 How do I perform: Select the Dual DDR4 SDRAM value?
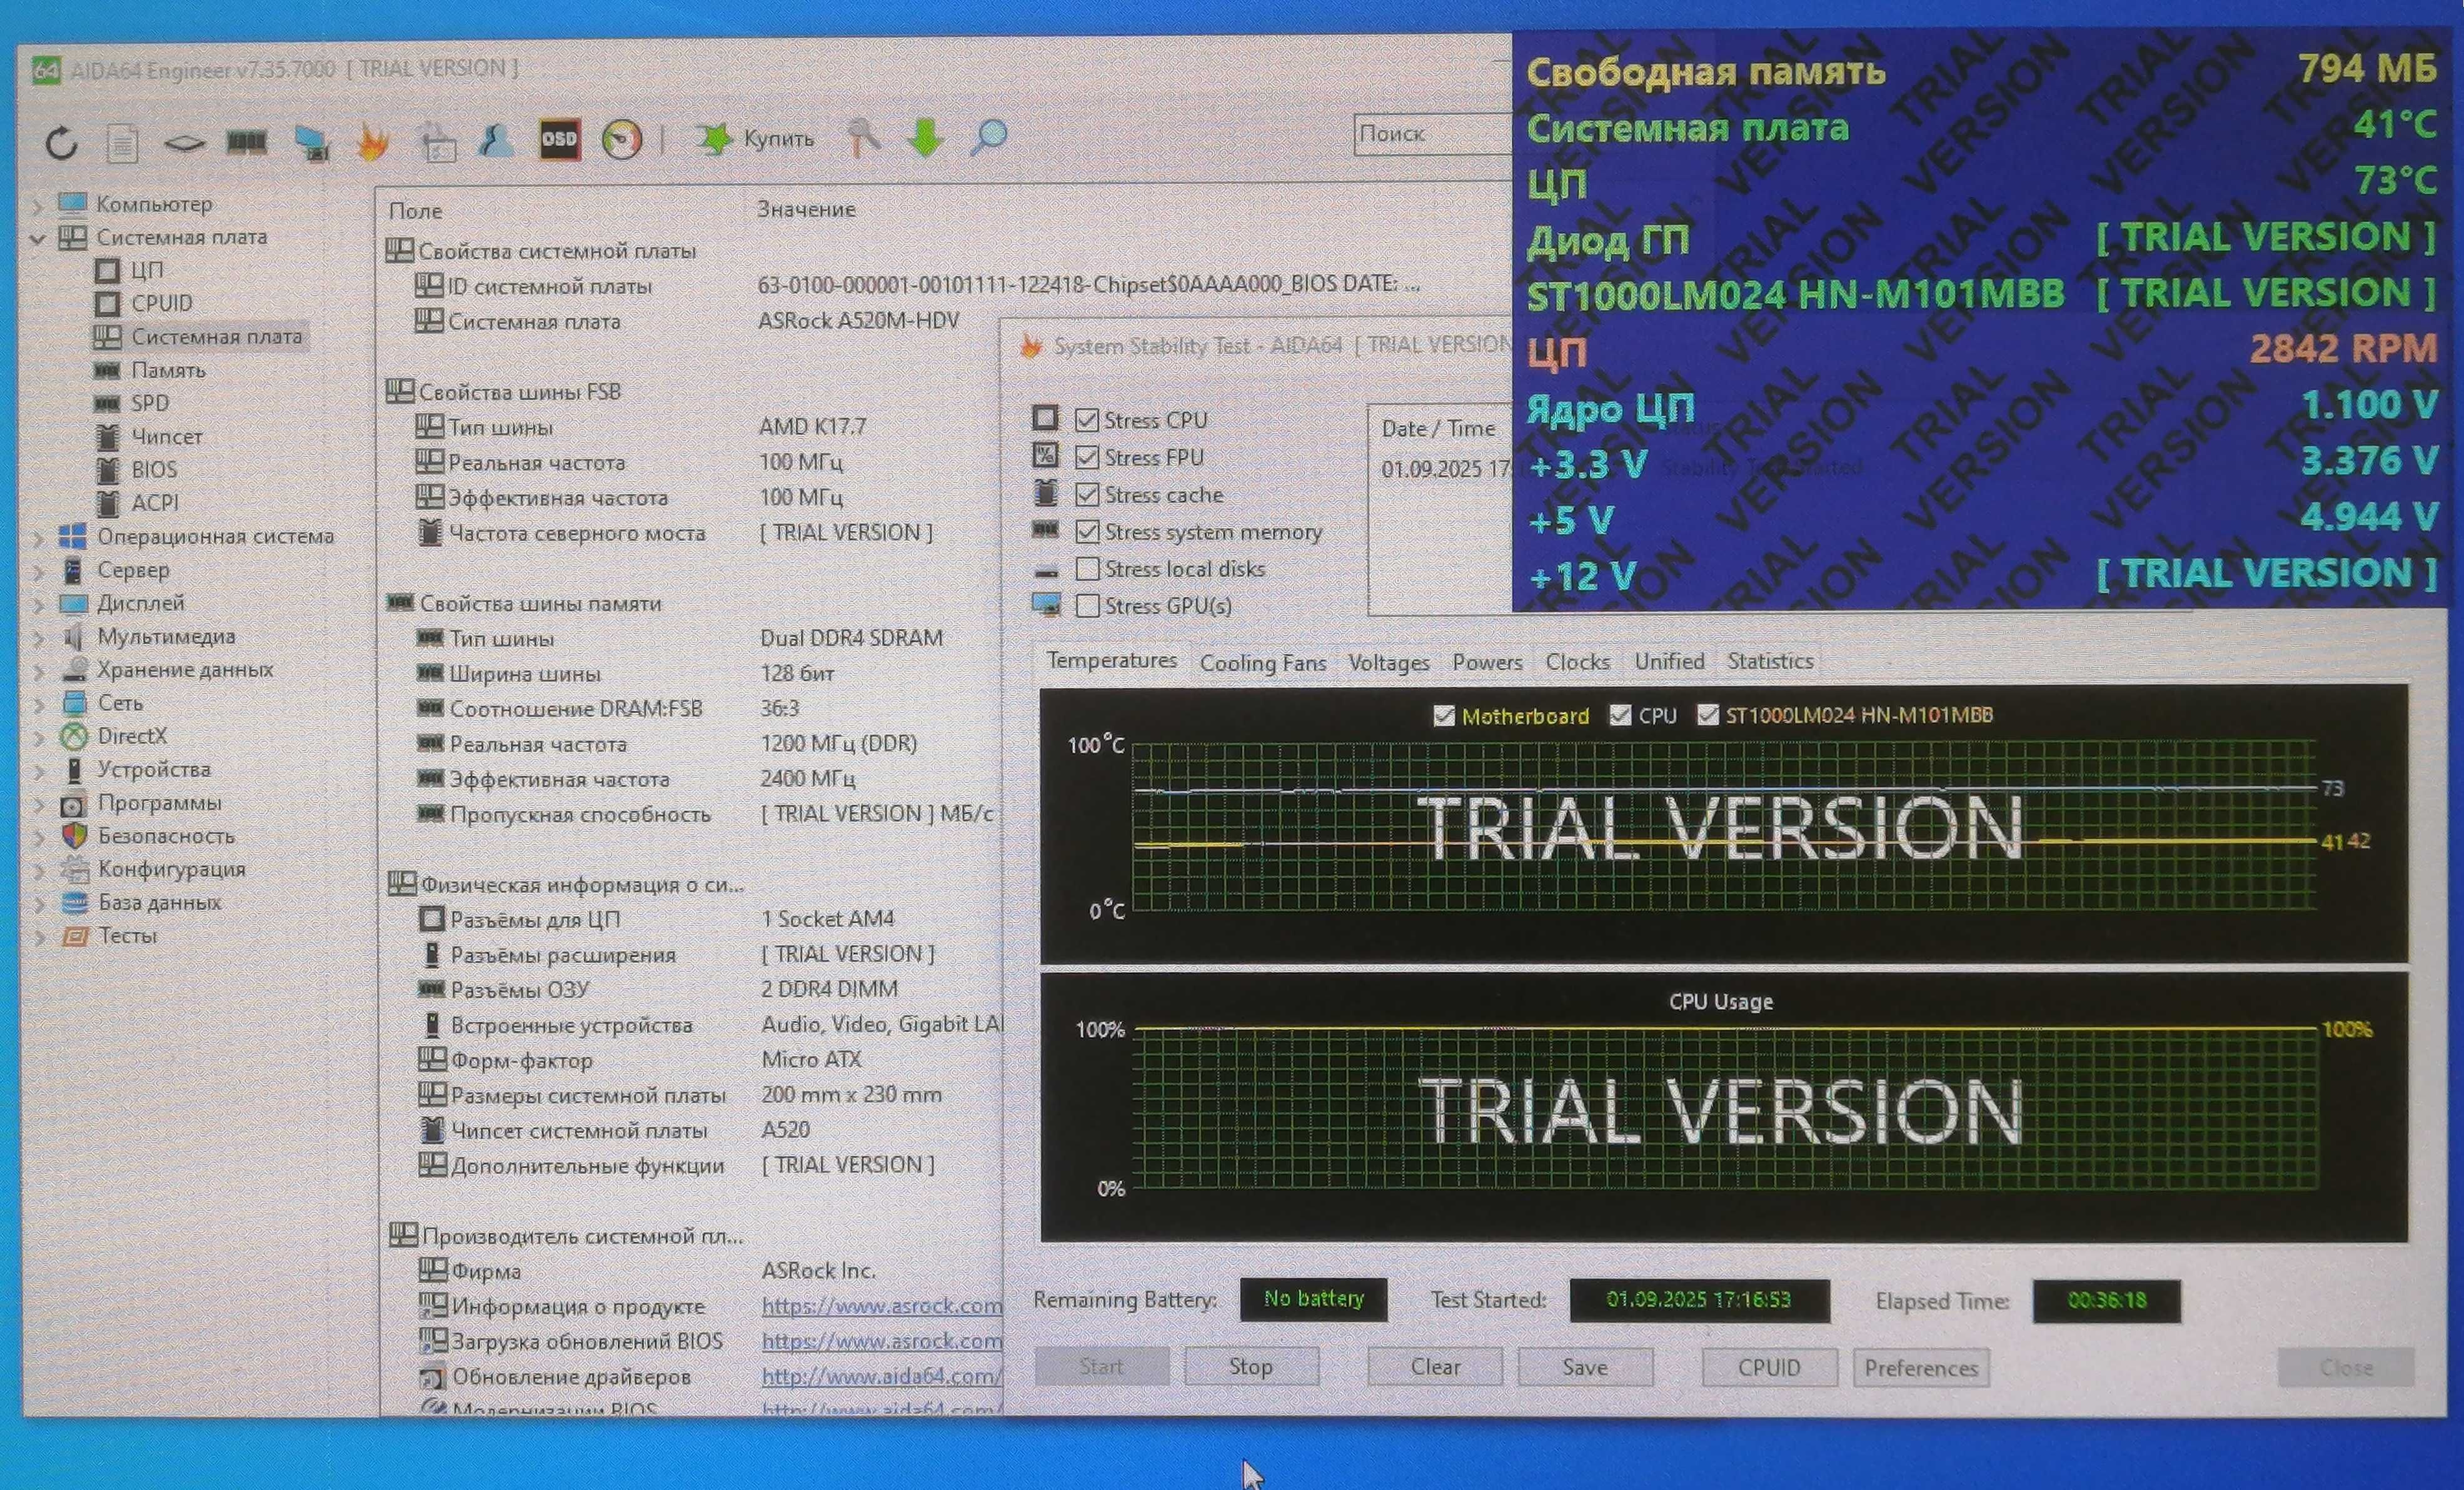(x=851, y=638)
